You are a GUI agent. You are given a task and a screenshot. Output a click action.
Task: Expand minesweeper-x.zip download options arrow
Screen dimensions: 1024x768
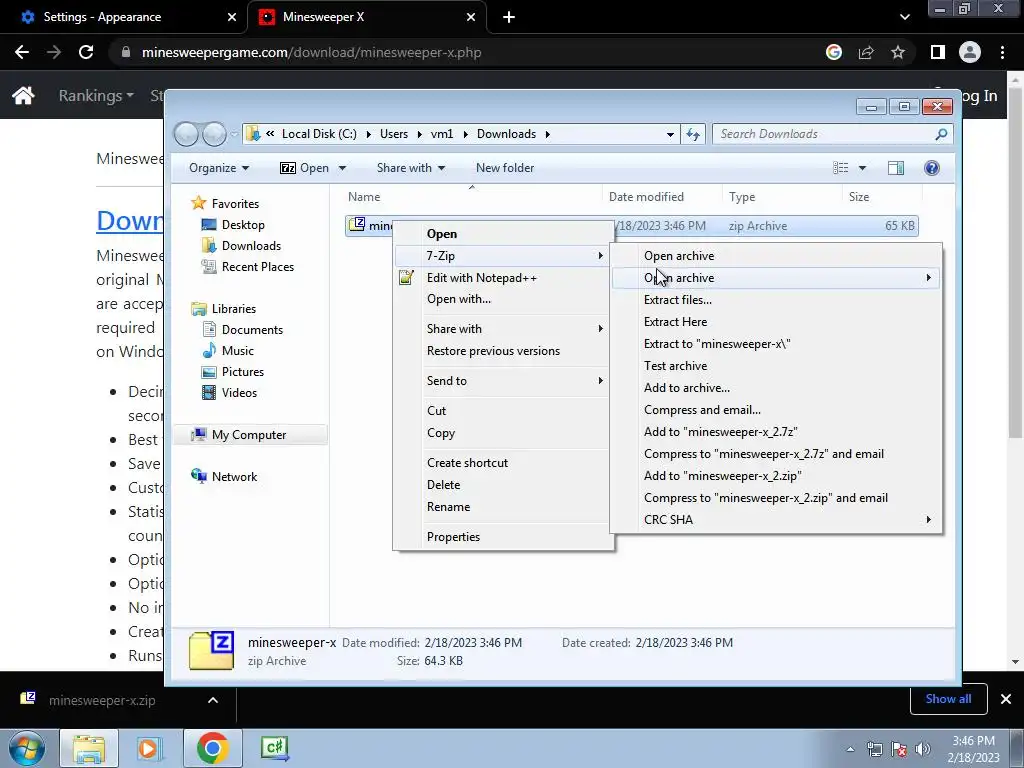[213, 700]
